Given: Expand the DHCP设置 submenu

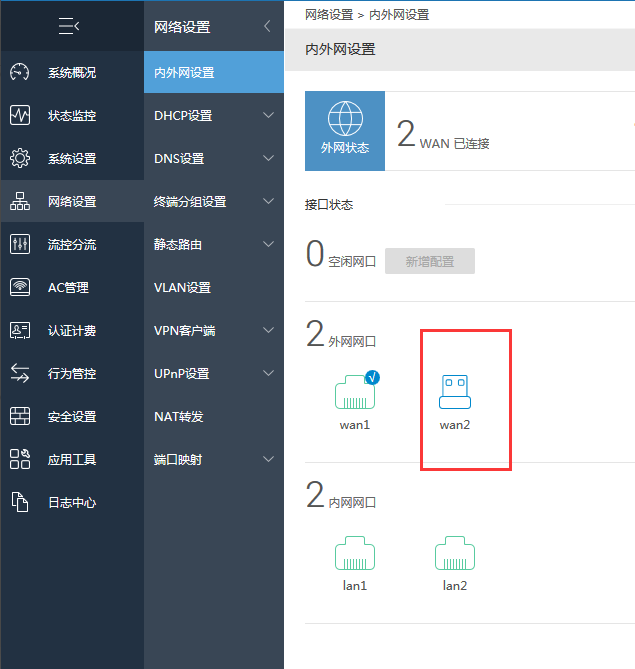Looking at the screenshot, I should [267, 116].
